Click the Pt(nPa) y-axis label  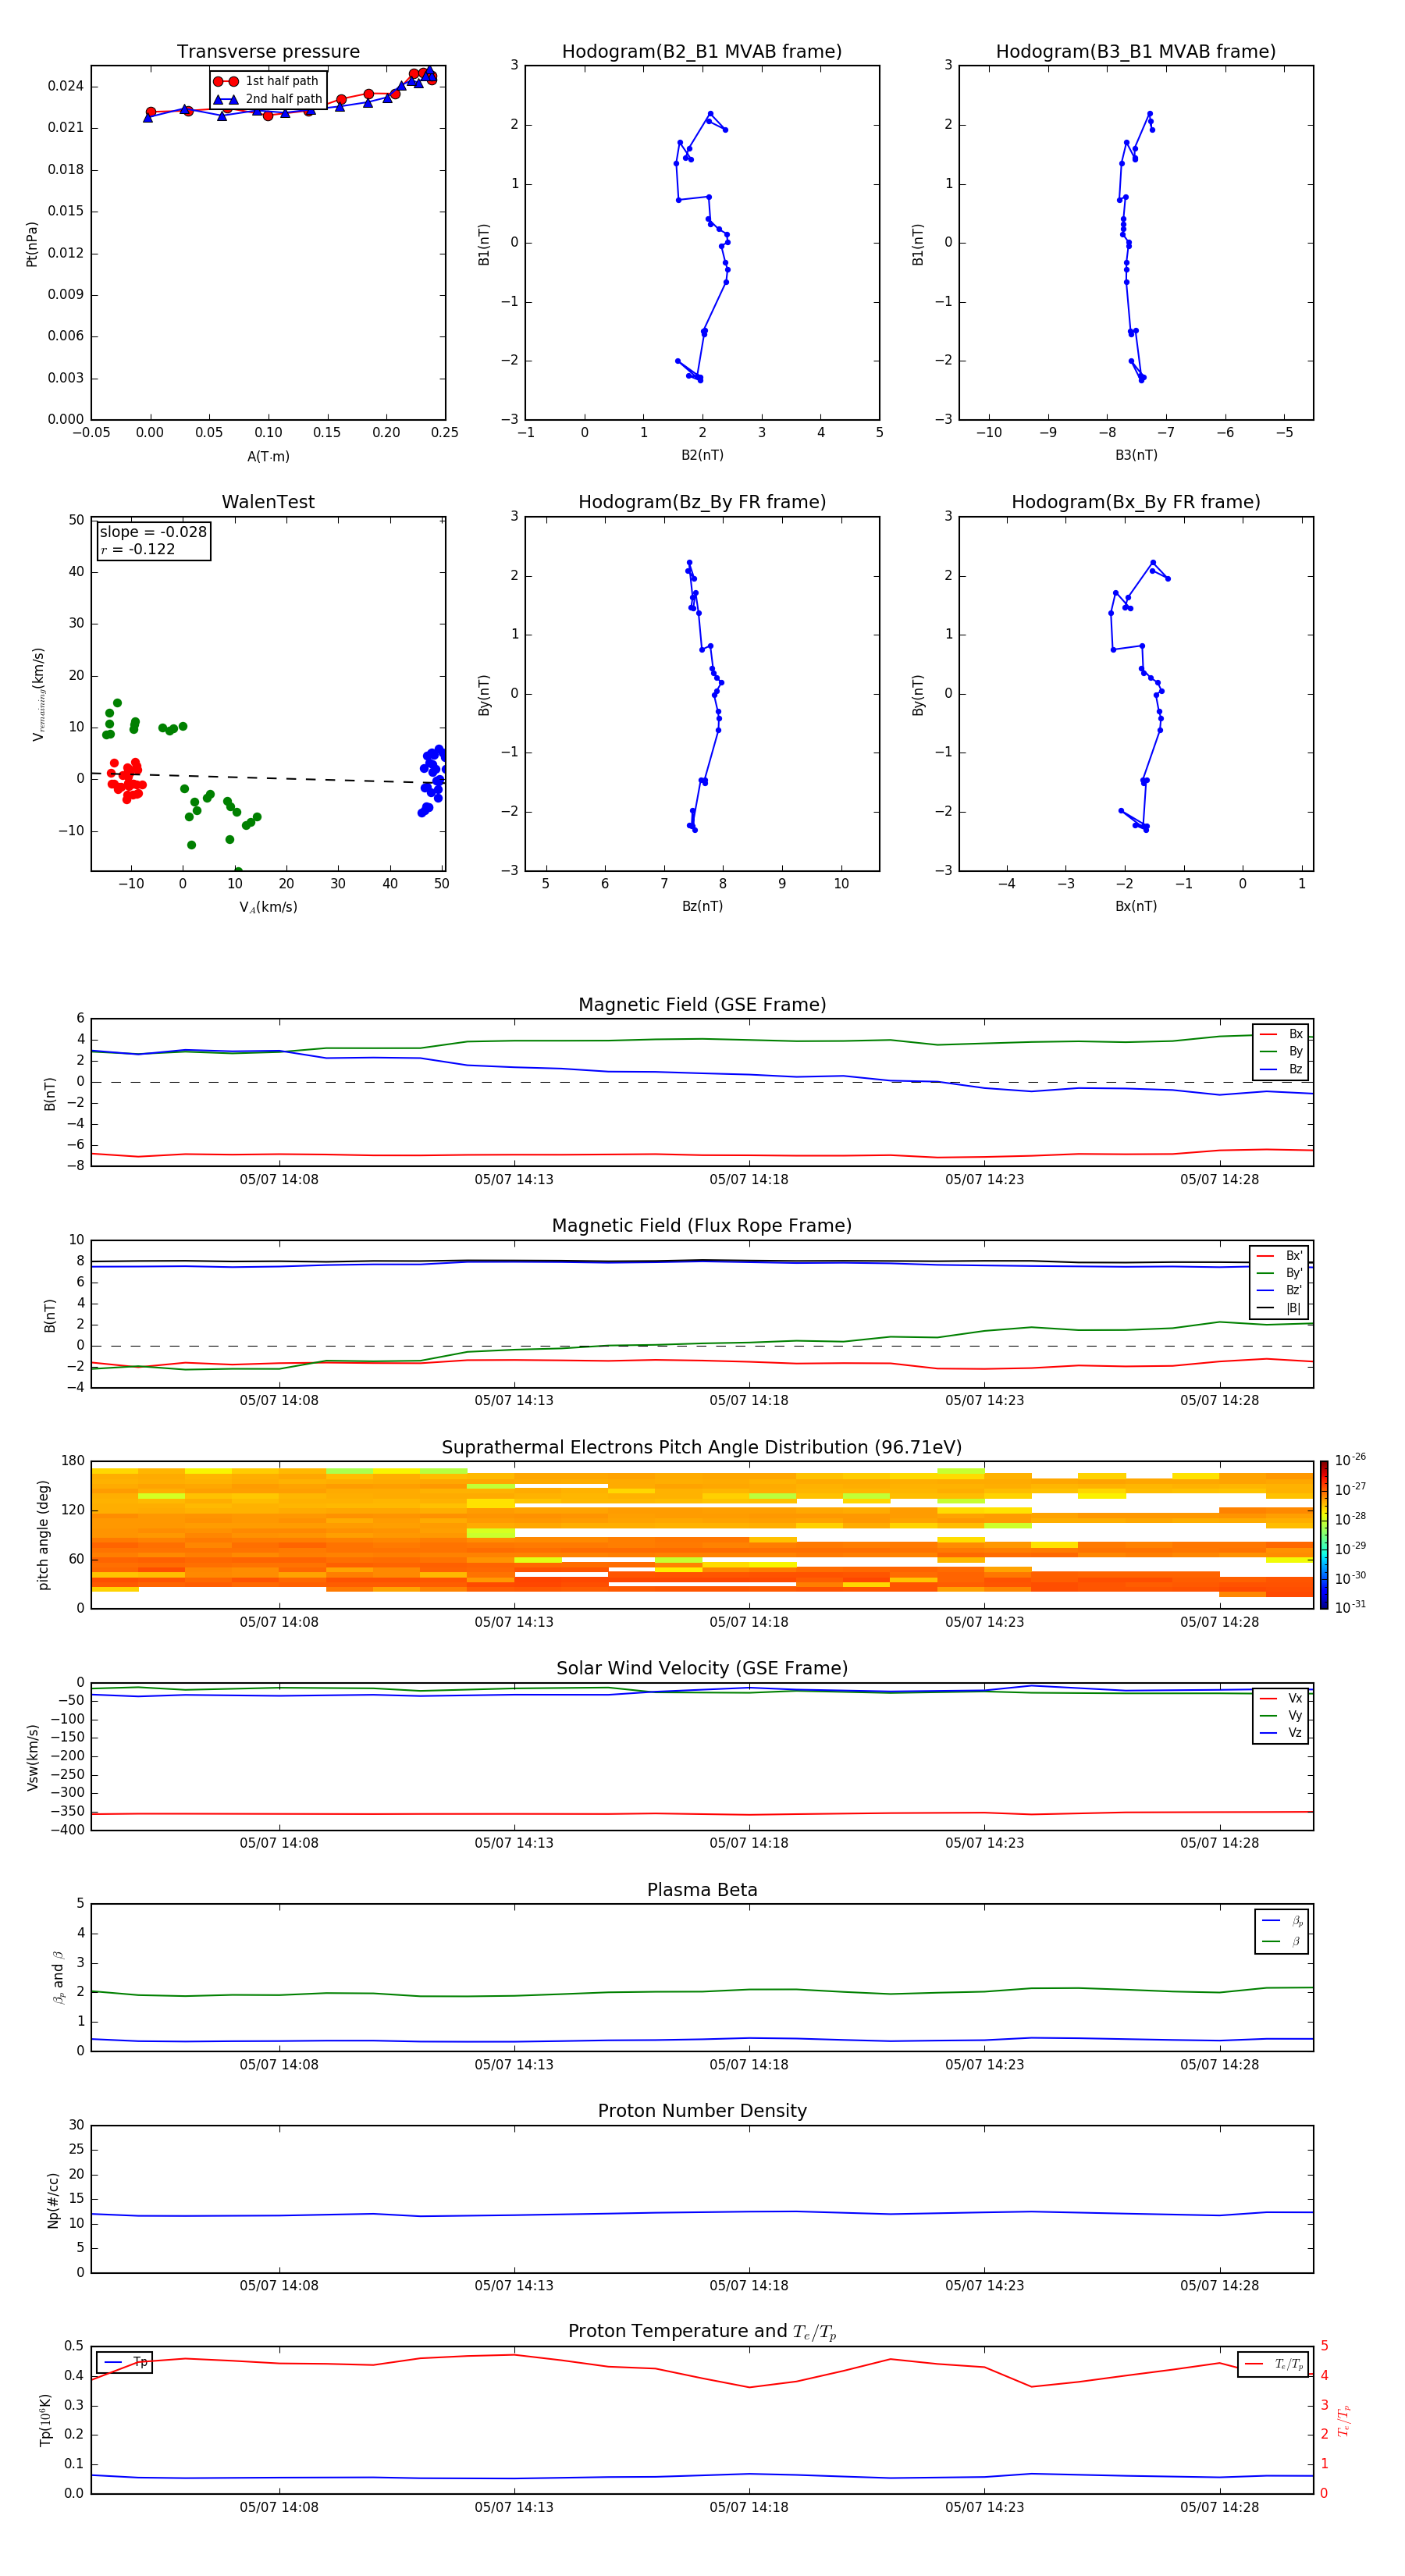pyautogui.click(x=31, y=244)
